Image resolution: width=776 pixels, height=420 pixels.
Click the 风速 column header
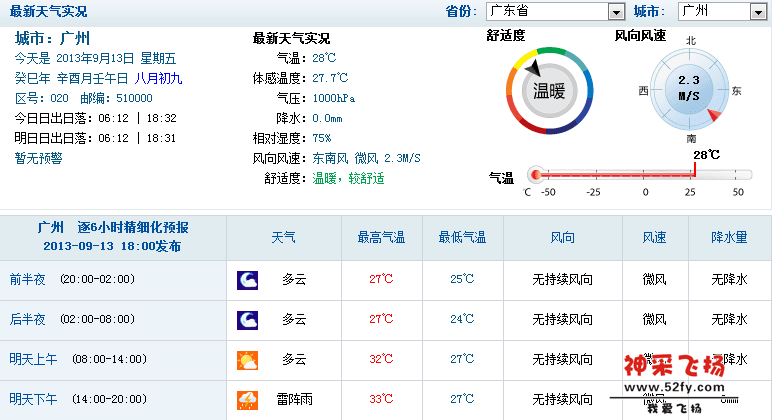[654, 237]
